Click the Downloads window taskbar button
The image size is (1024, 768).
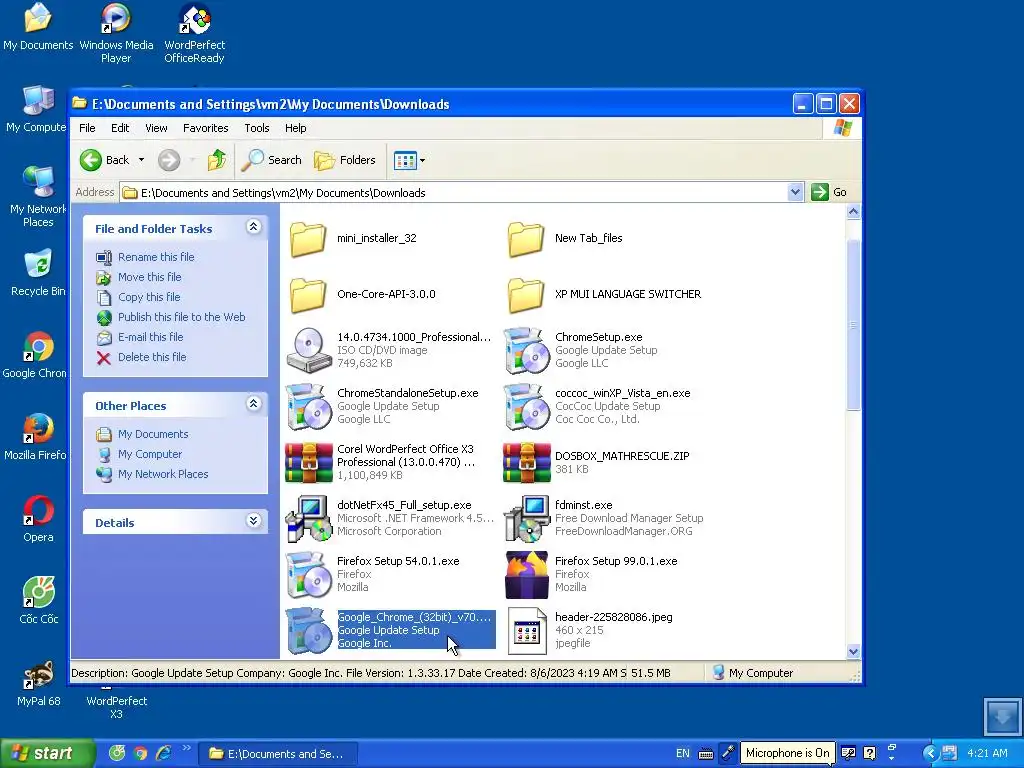[278, 754]
